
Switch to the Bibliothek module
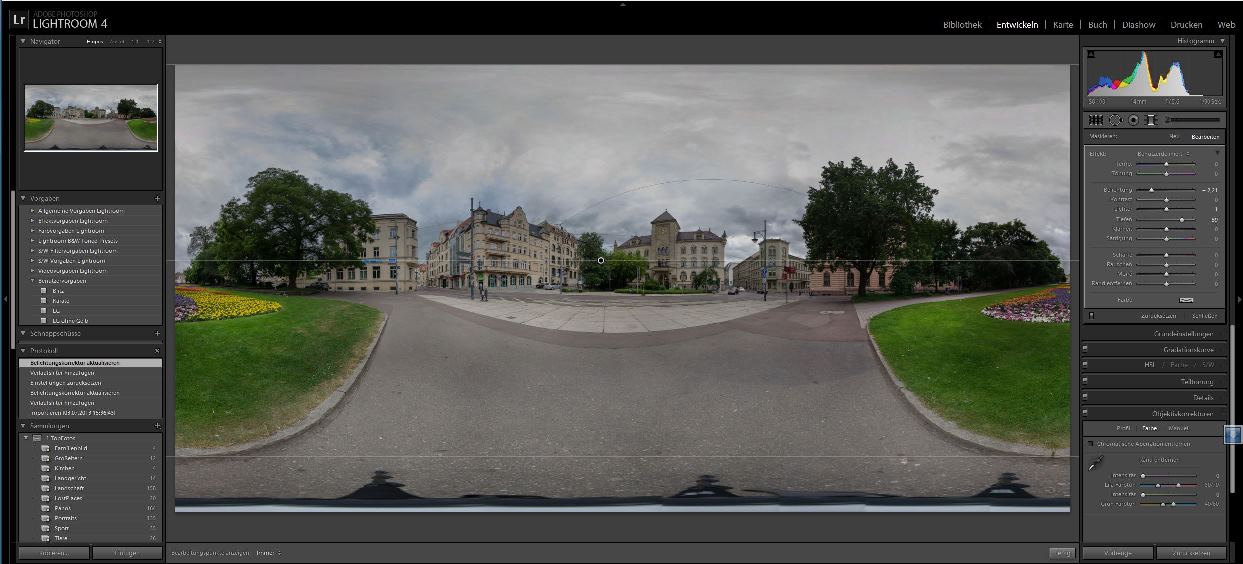962,25
